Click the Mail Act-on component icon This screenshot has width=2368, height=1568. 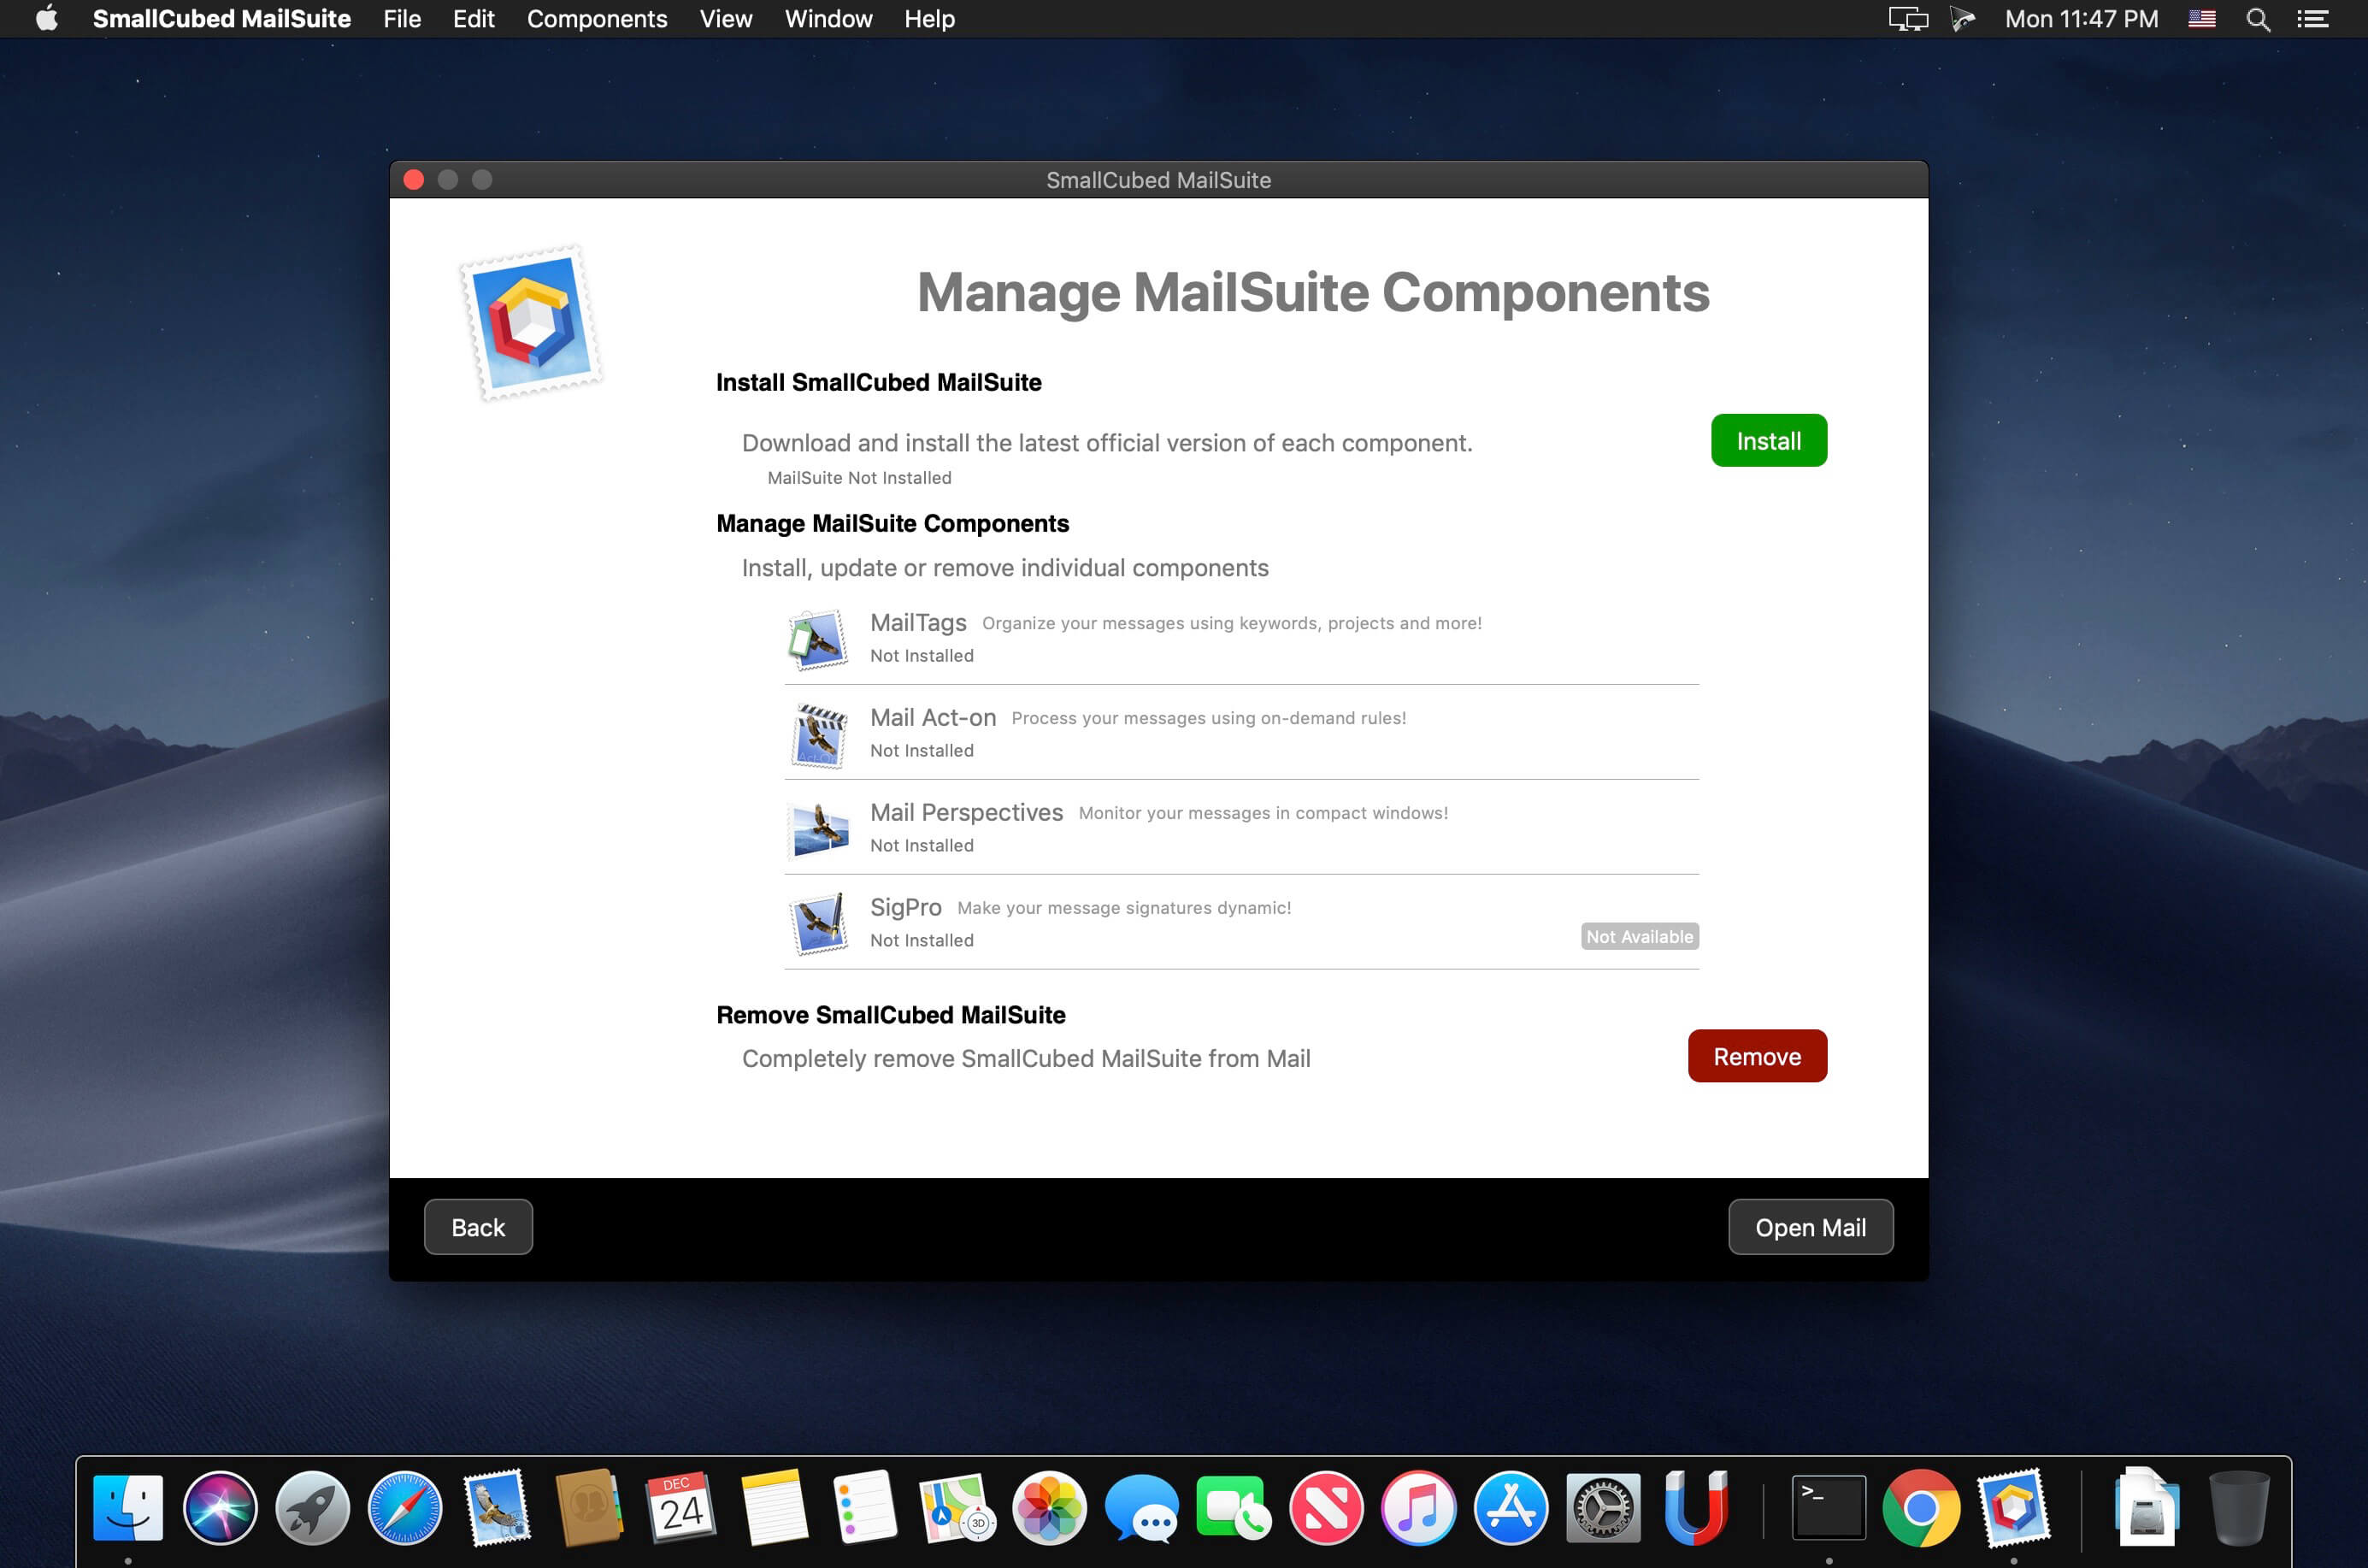point(818,734)
